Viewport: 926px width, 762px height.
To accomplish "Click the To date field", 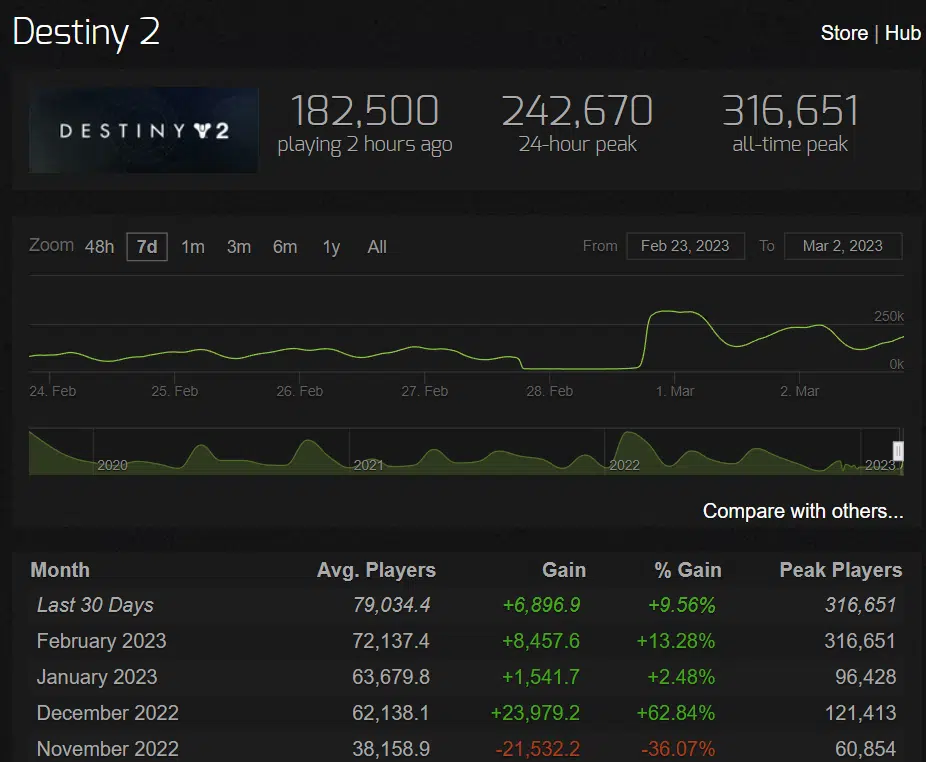I will (843, 245).
